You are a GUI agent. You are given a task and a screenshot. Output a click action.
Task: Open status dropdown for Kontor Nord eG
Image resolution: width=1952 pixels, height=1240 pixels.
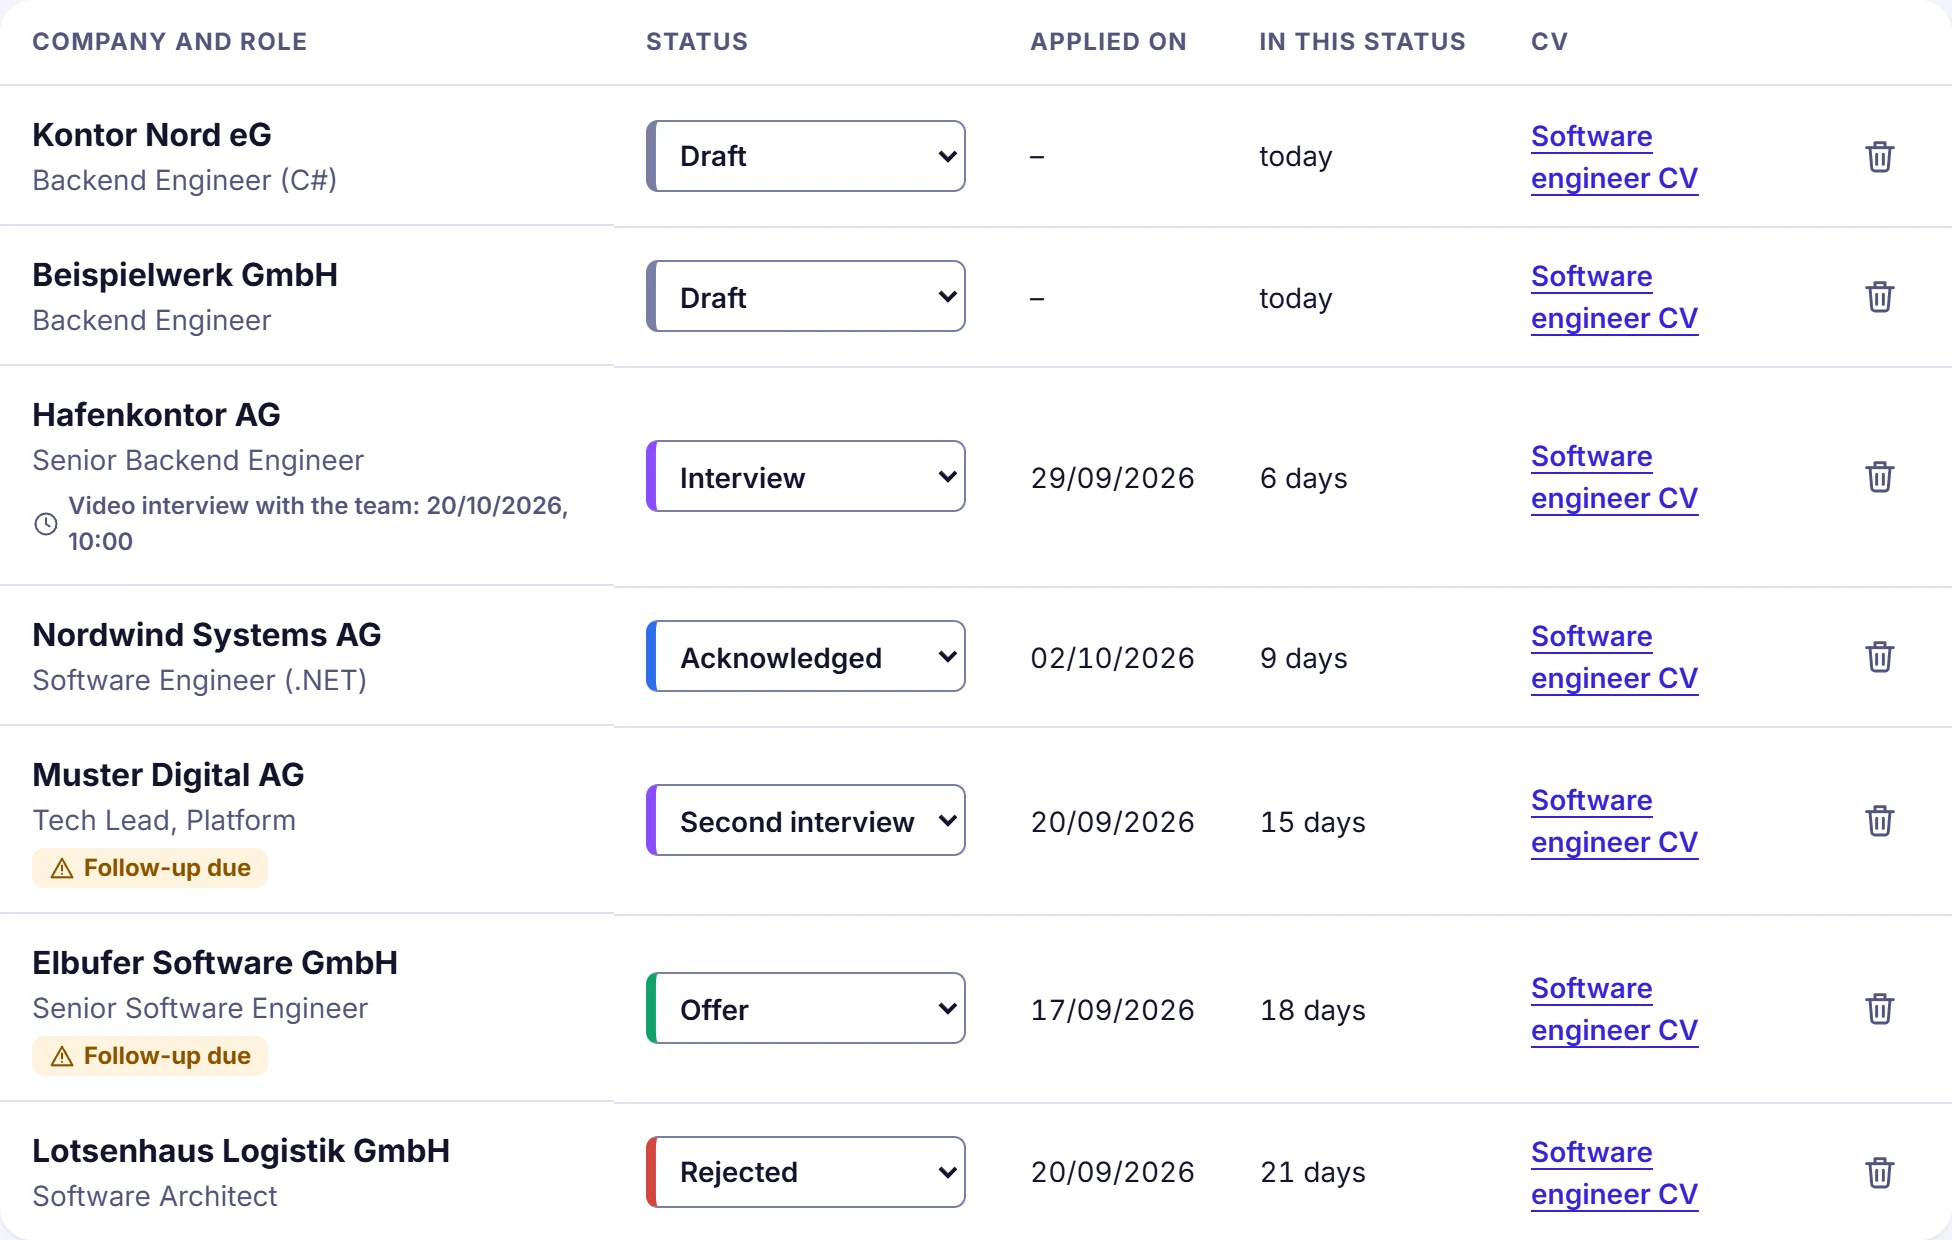pyautogui.click(x=806, y=156)
